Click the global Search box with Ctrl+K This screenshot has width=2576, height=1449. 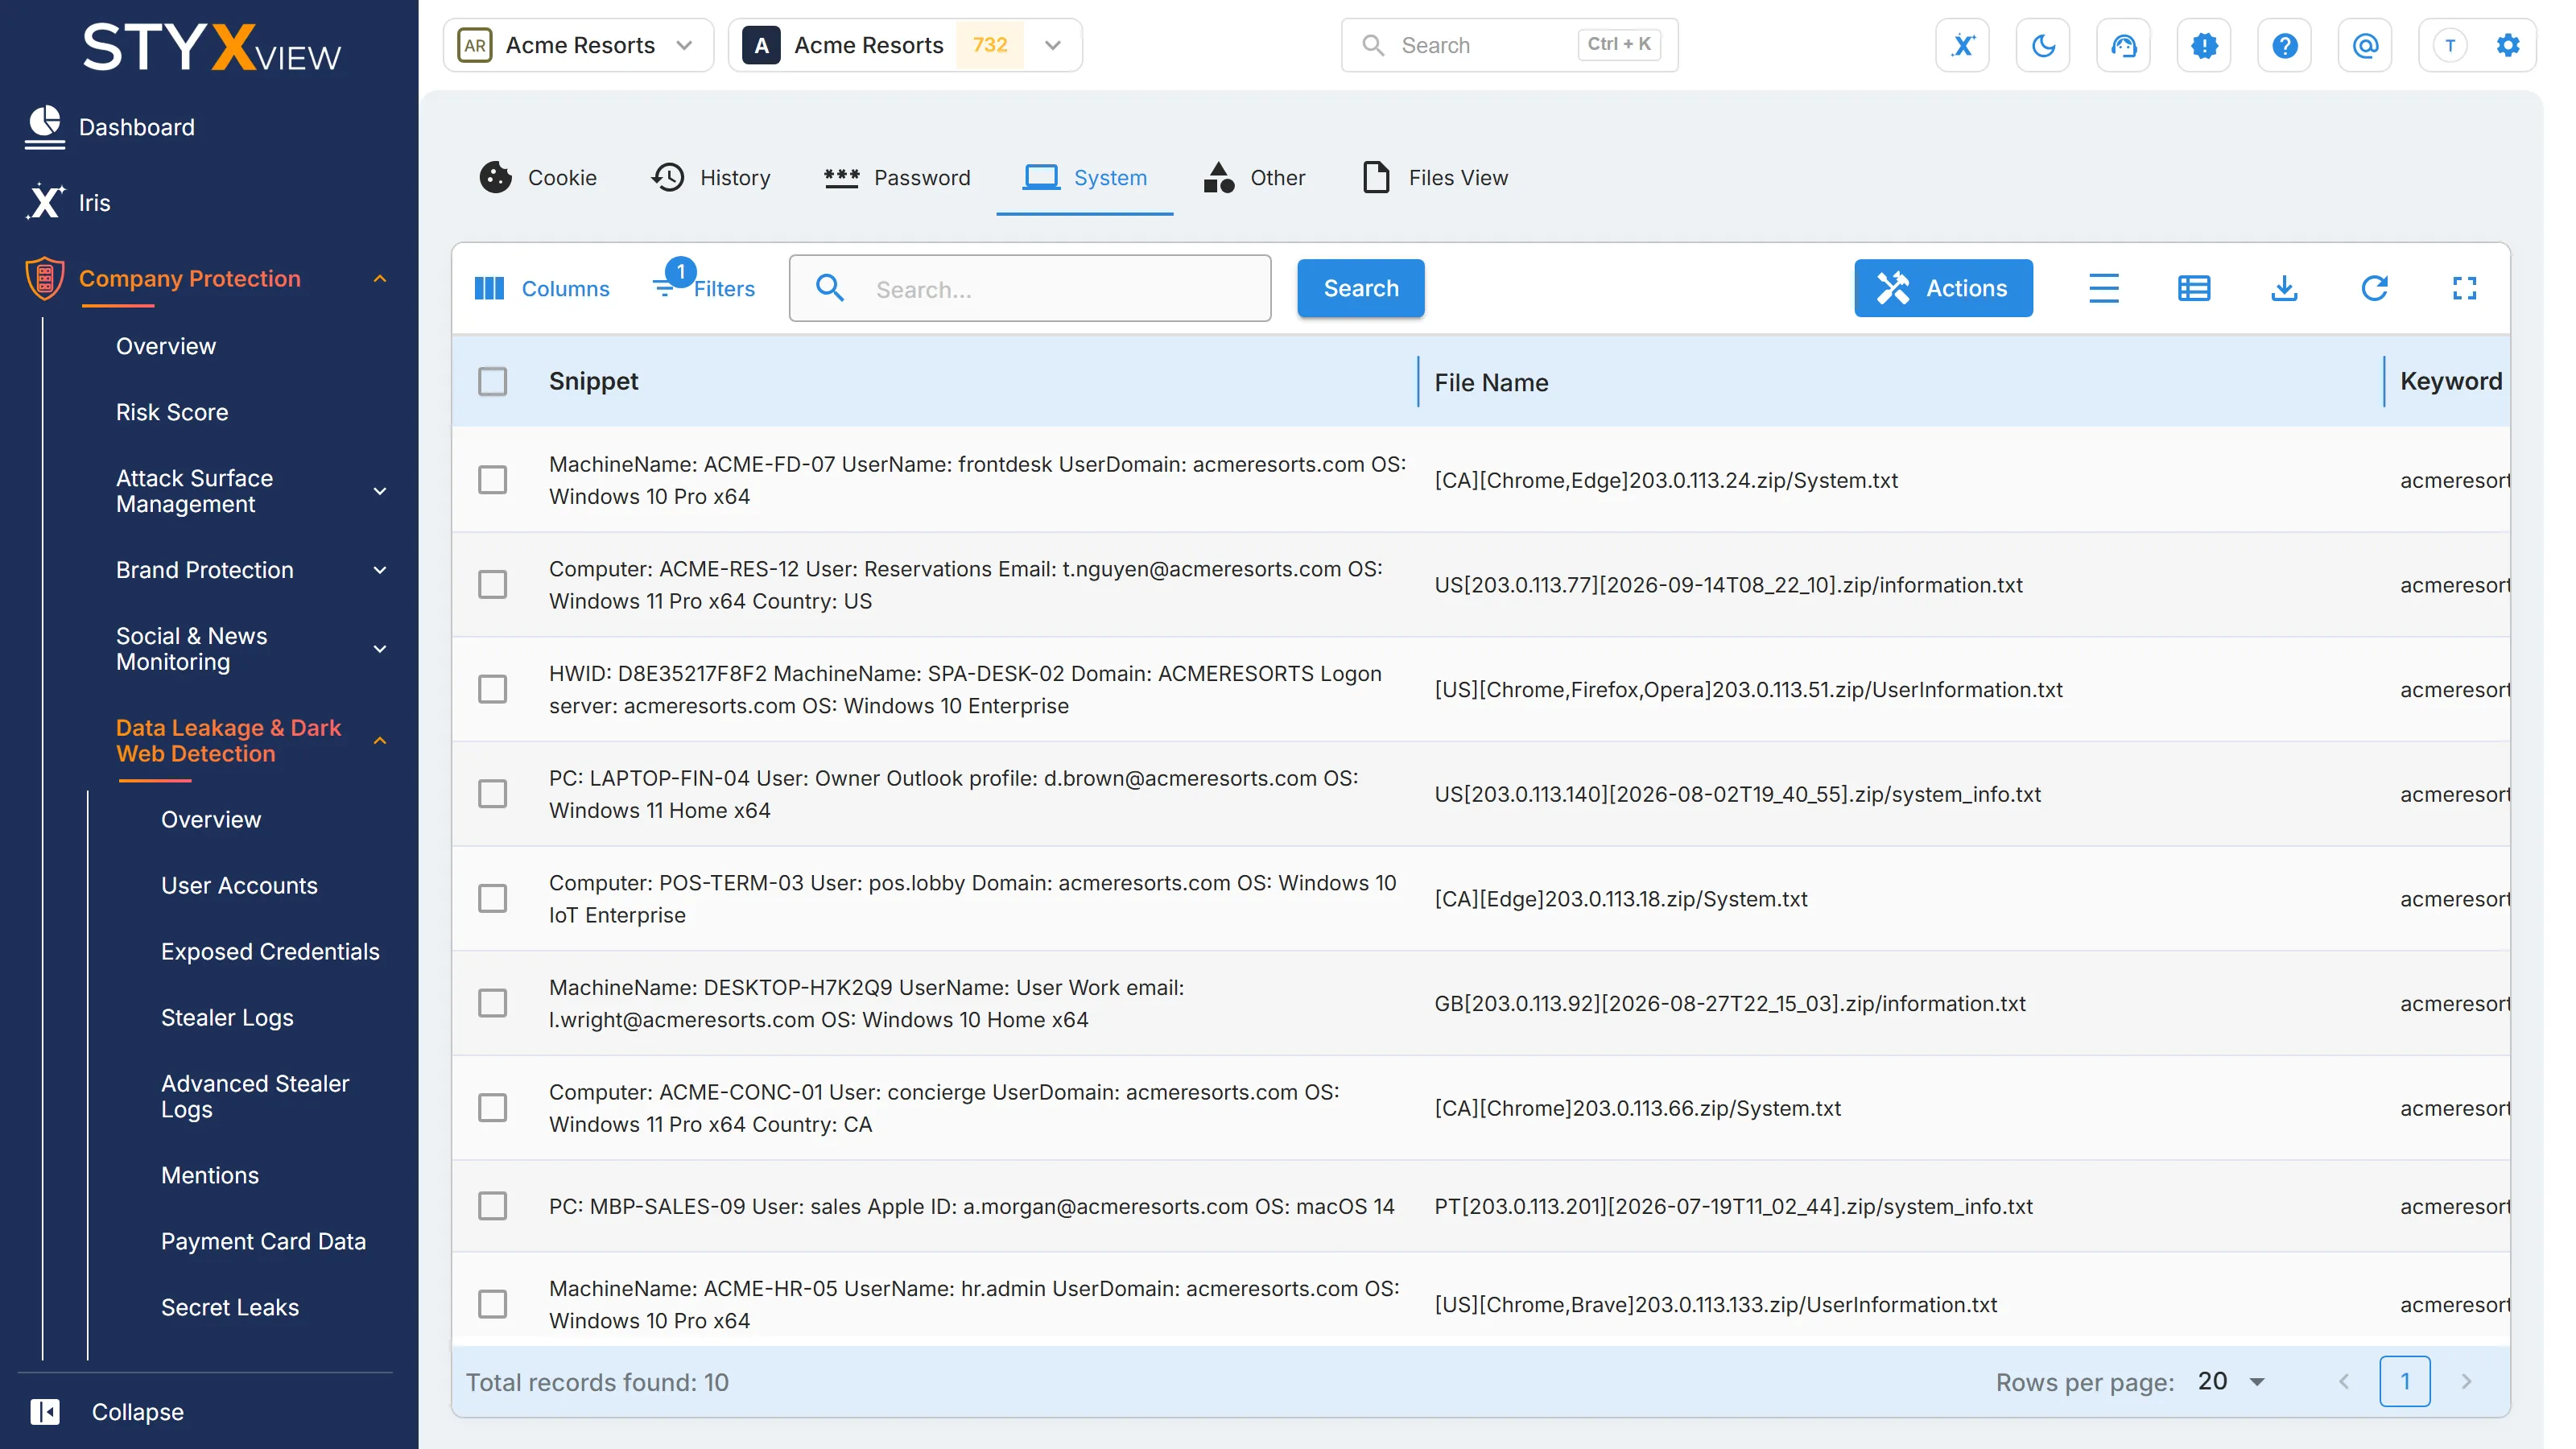(1509, 45)
